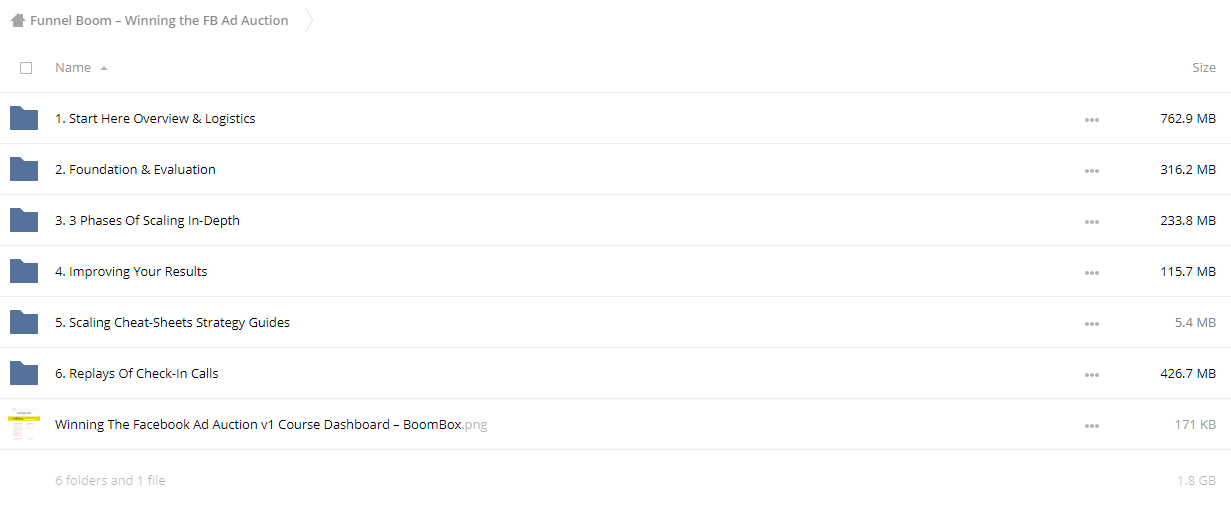Viewport: 1231px width, 514px height.
Task: Sort by the Name column header
Action: pyautogui.click(x=73, y=67)
